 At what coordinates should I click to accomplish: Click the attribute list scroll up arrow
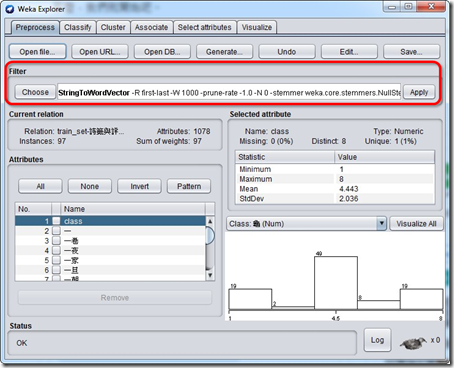[210, 221]
